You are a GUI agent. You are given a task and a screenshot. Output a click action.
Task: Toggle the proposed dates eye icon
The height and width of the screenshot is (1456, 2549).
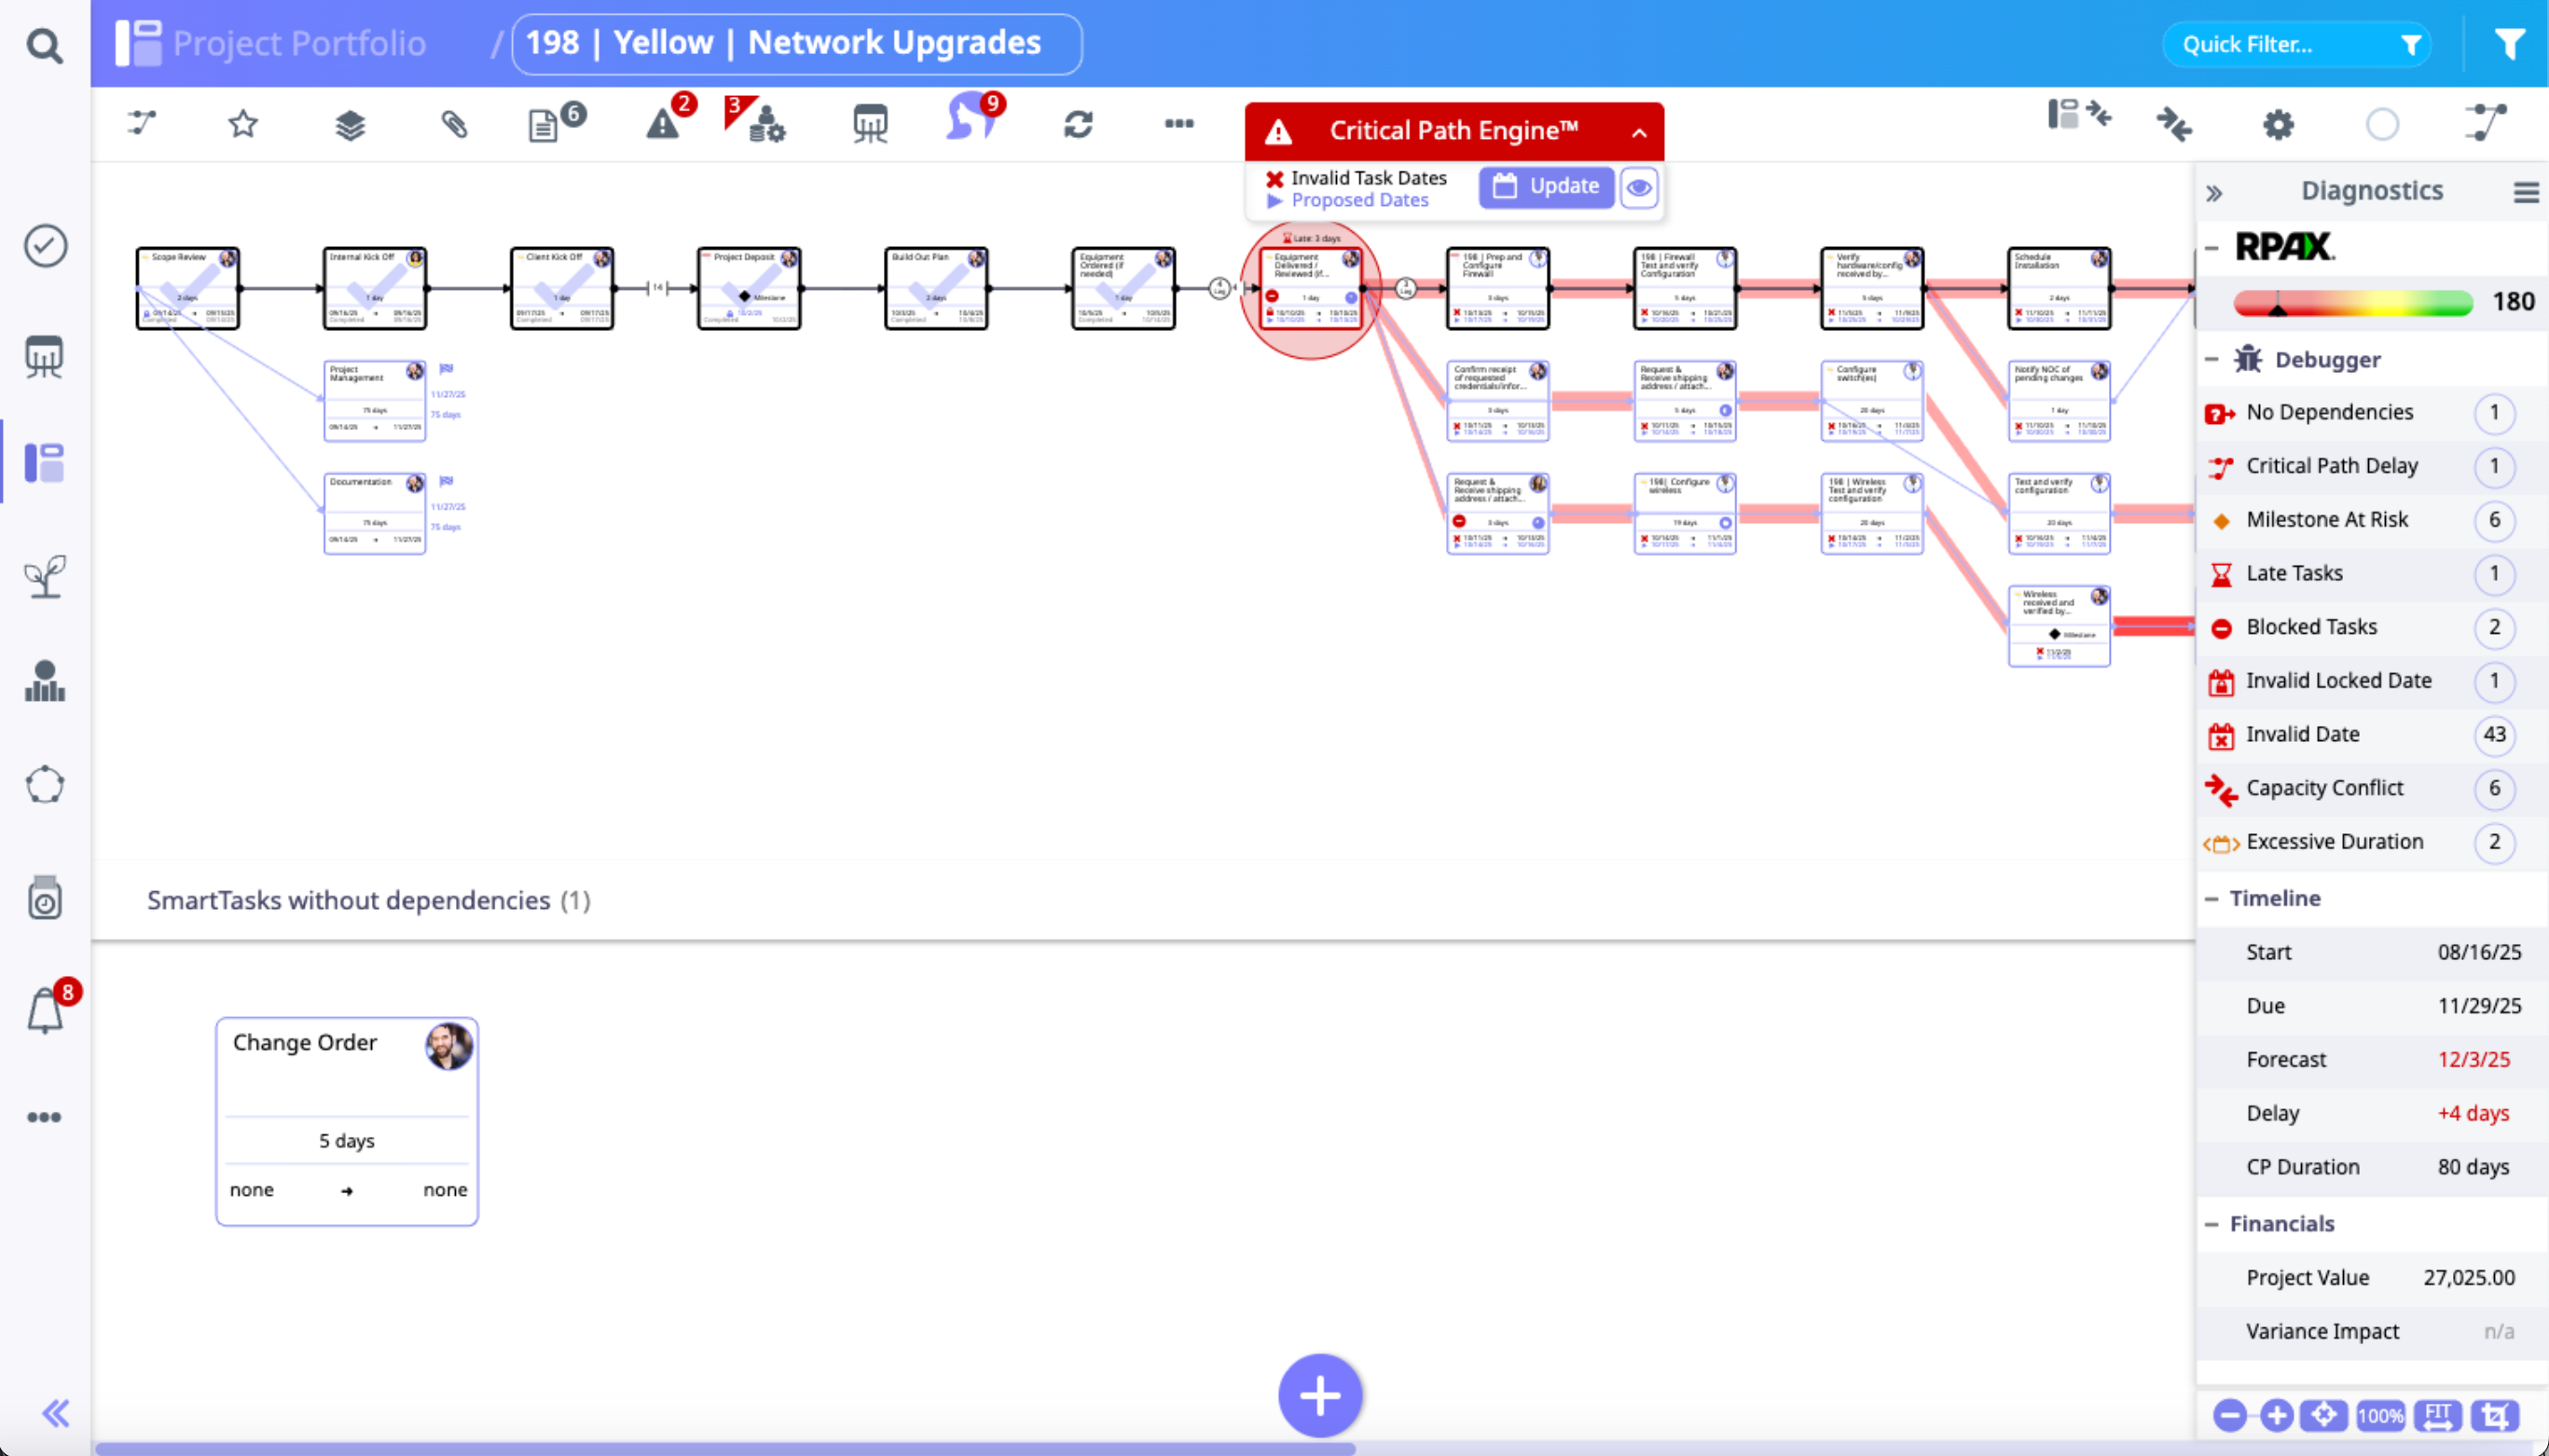click(1638, 187)
